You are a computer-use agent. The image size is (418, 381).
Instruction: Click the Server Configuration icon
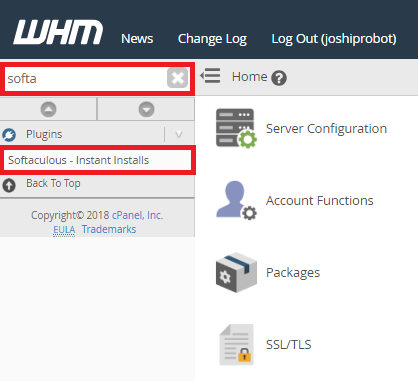tap(236, 128)
